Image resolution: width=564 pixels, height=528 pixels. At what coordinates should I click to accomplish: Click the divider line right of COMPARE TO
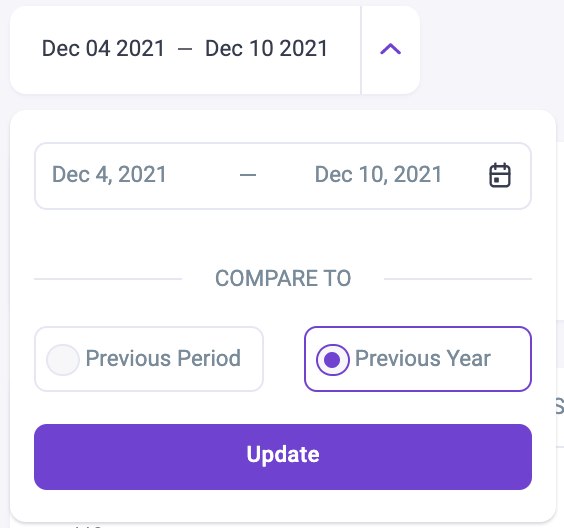(458, 279)
